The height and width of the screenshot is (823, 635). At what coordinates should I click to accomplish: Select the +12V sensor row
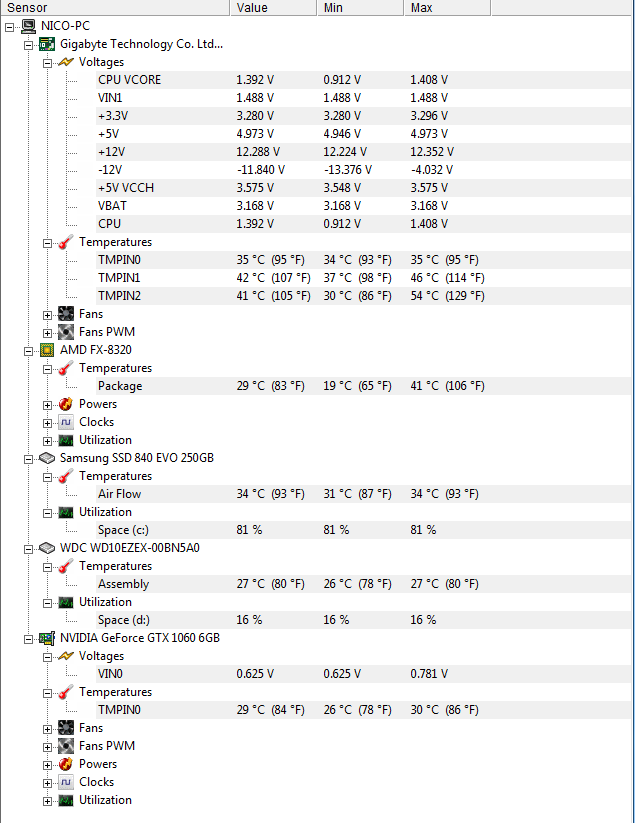coord(363,152)
